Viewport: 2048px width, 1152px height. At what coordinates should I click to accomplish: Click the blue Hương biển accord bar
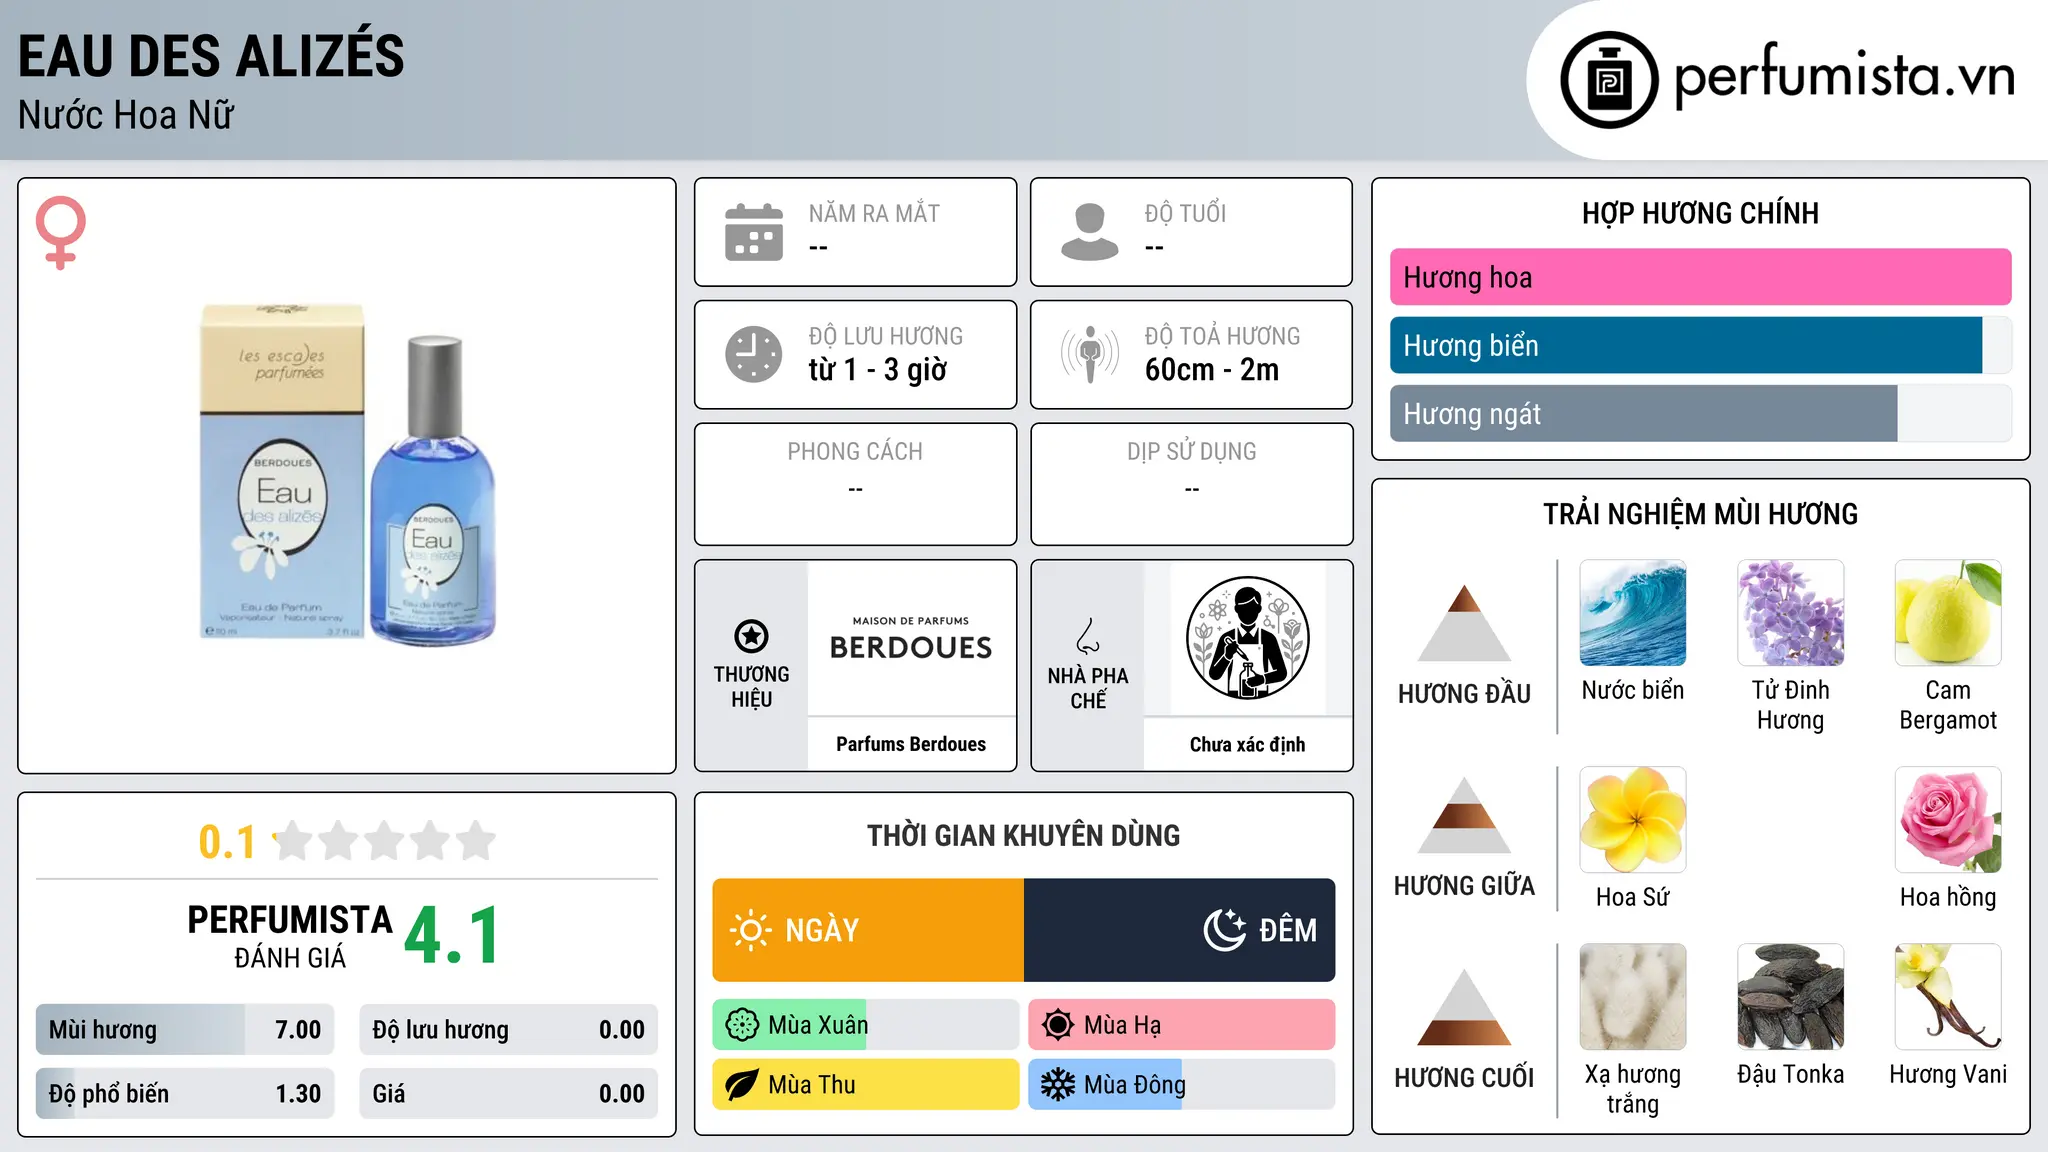[x=1700, y=345]
